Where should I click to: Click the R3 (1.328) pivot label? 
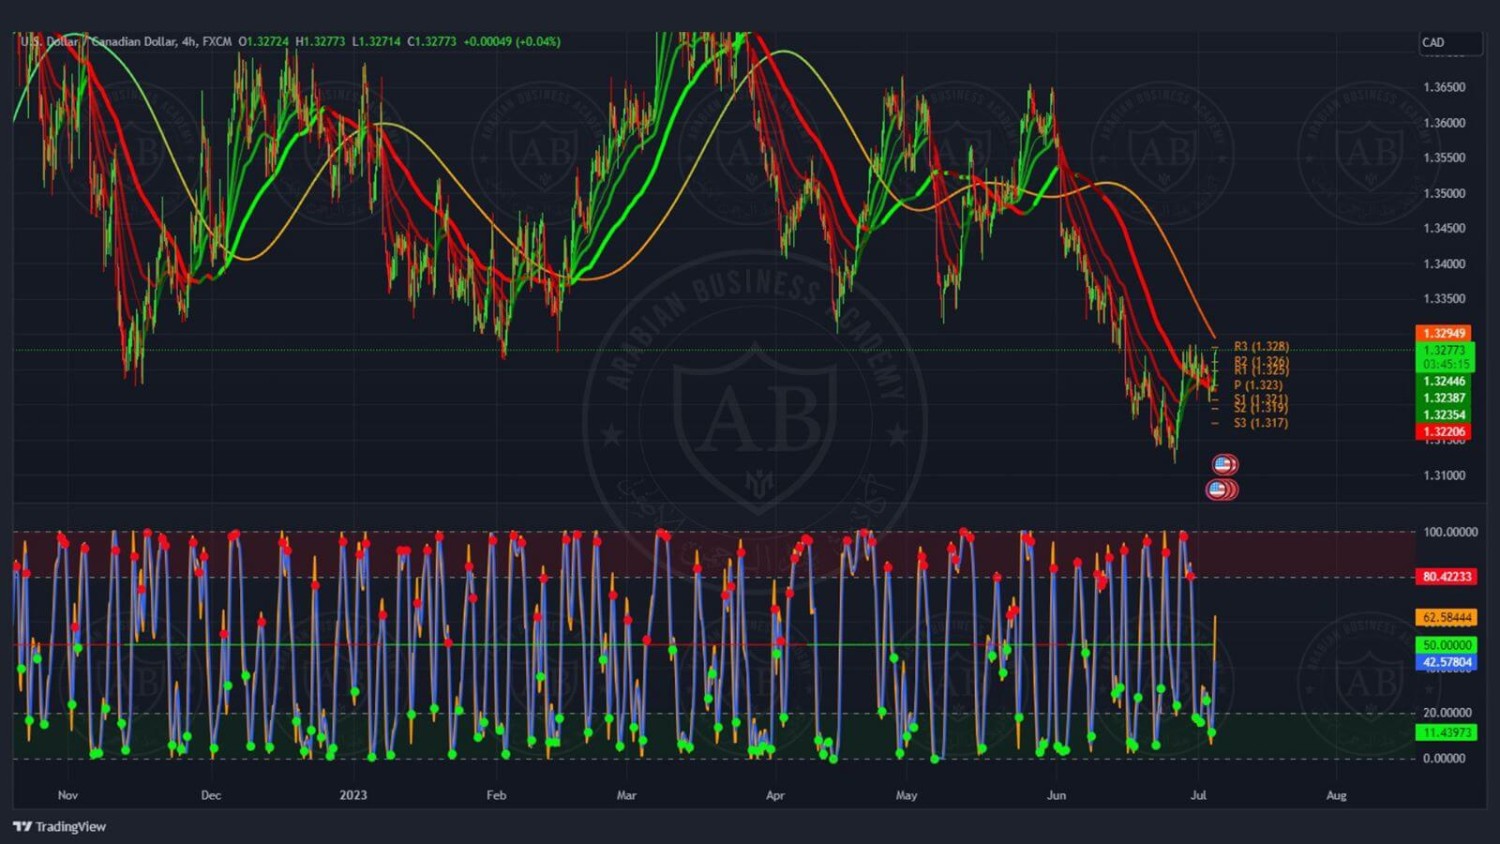click(1261, 346)
